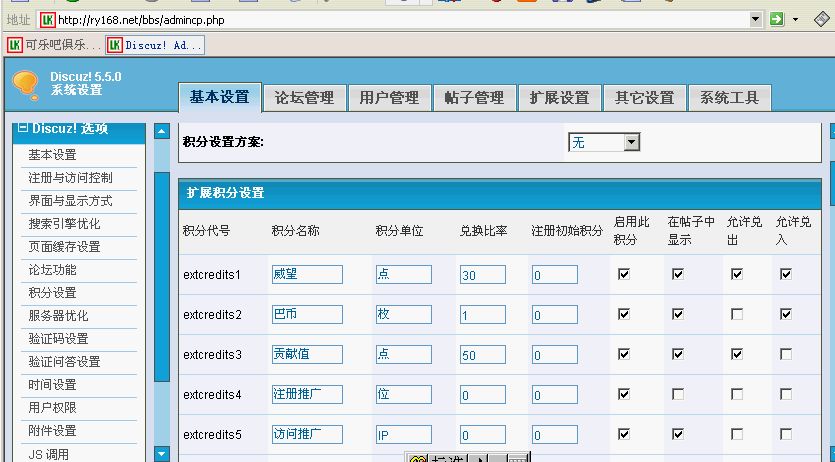Enable 允许兑出 for extcredits2
This screenshot has height=462, width=835.
tap(737, 314)
